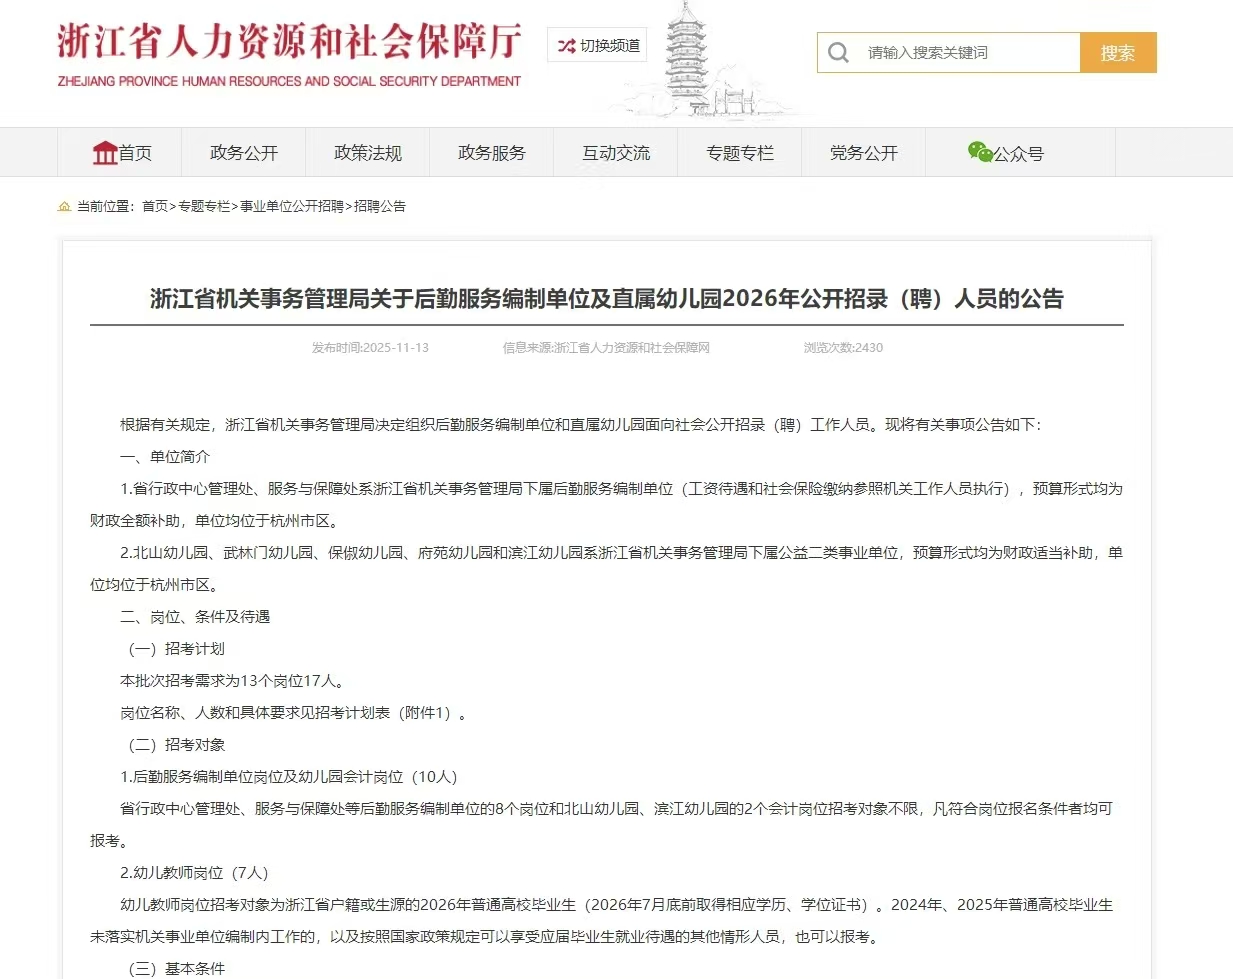Click the home icon beside 首页 menu
The width and height of the screenshot is (1233, 979).
(107, 151)
